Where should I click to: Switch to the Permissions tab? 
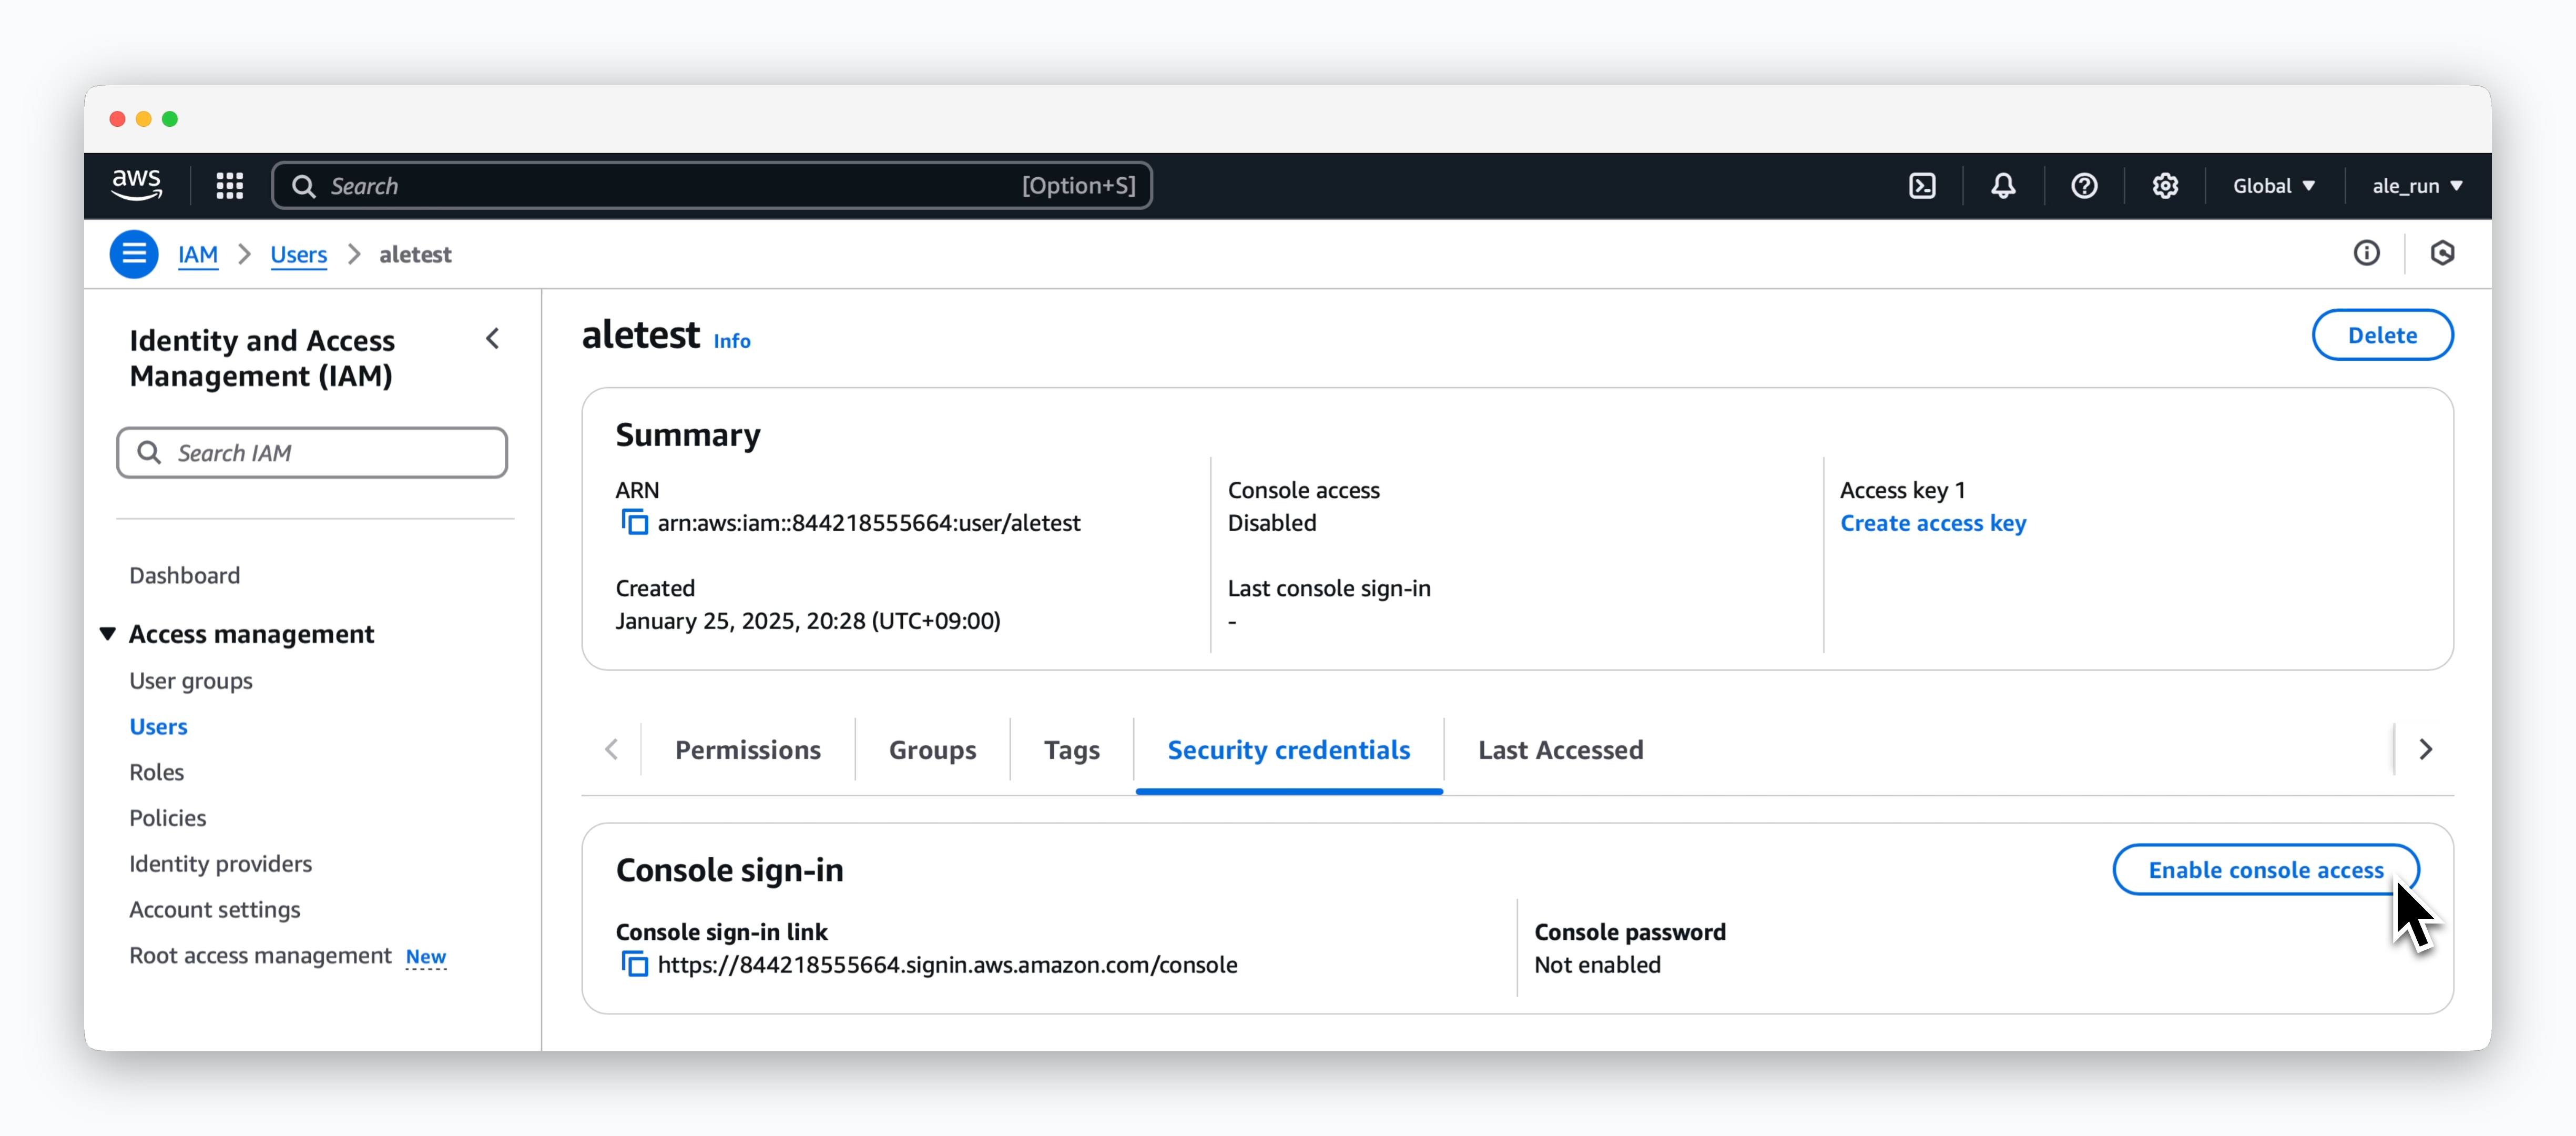[x=747, y=749]
